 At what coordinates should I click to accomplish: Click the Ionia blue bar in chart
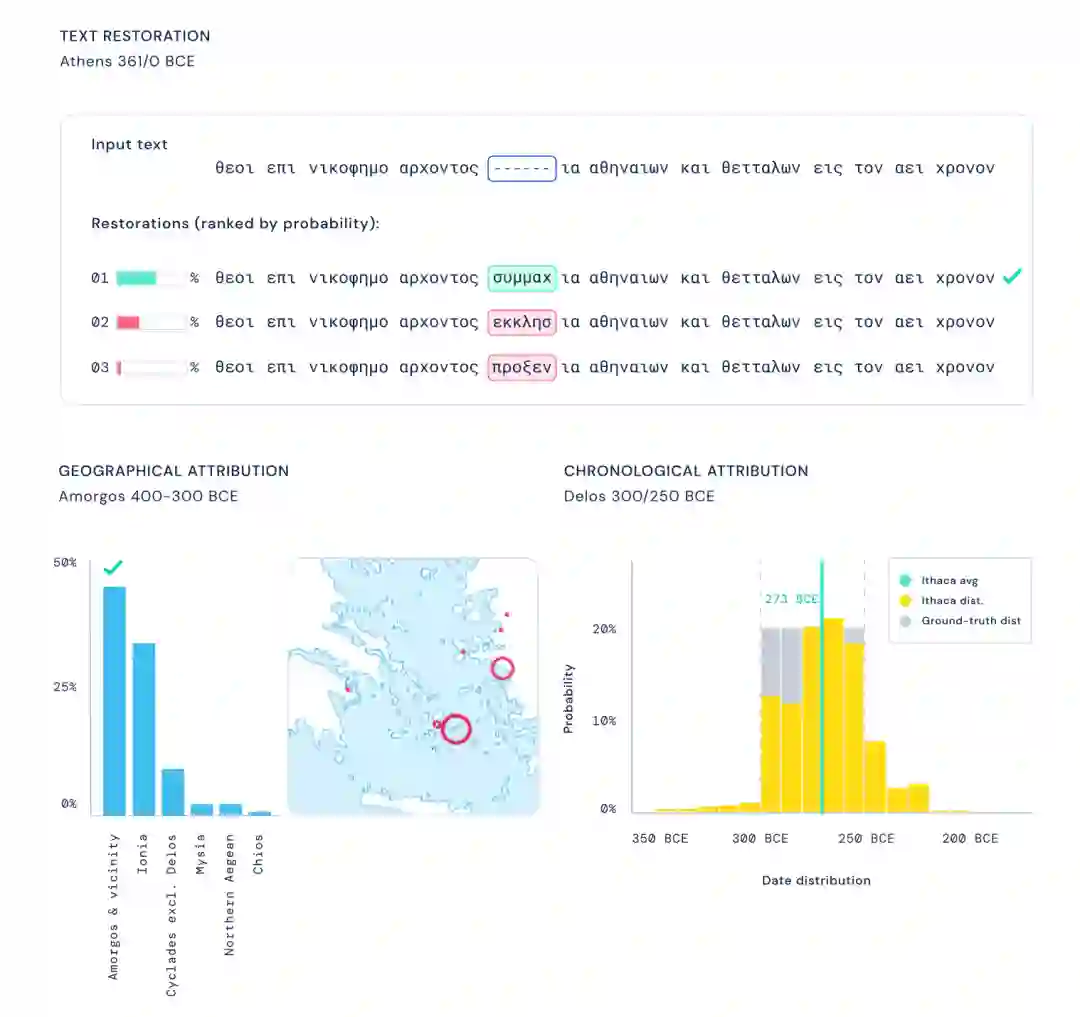click(x=143, y=729)
